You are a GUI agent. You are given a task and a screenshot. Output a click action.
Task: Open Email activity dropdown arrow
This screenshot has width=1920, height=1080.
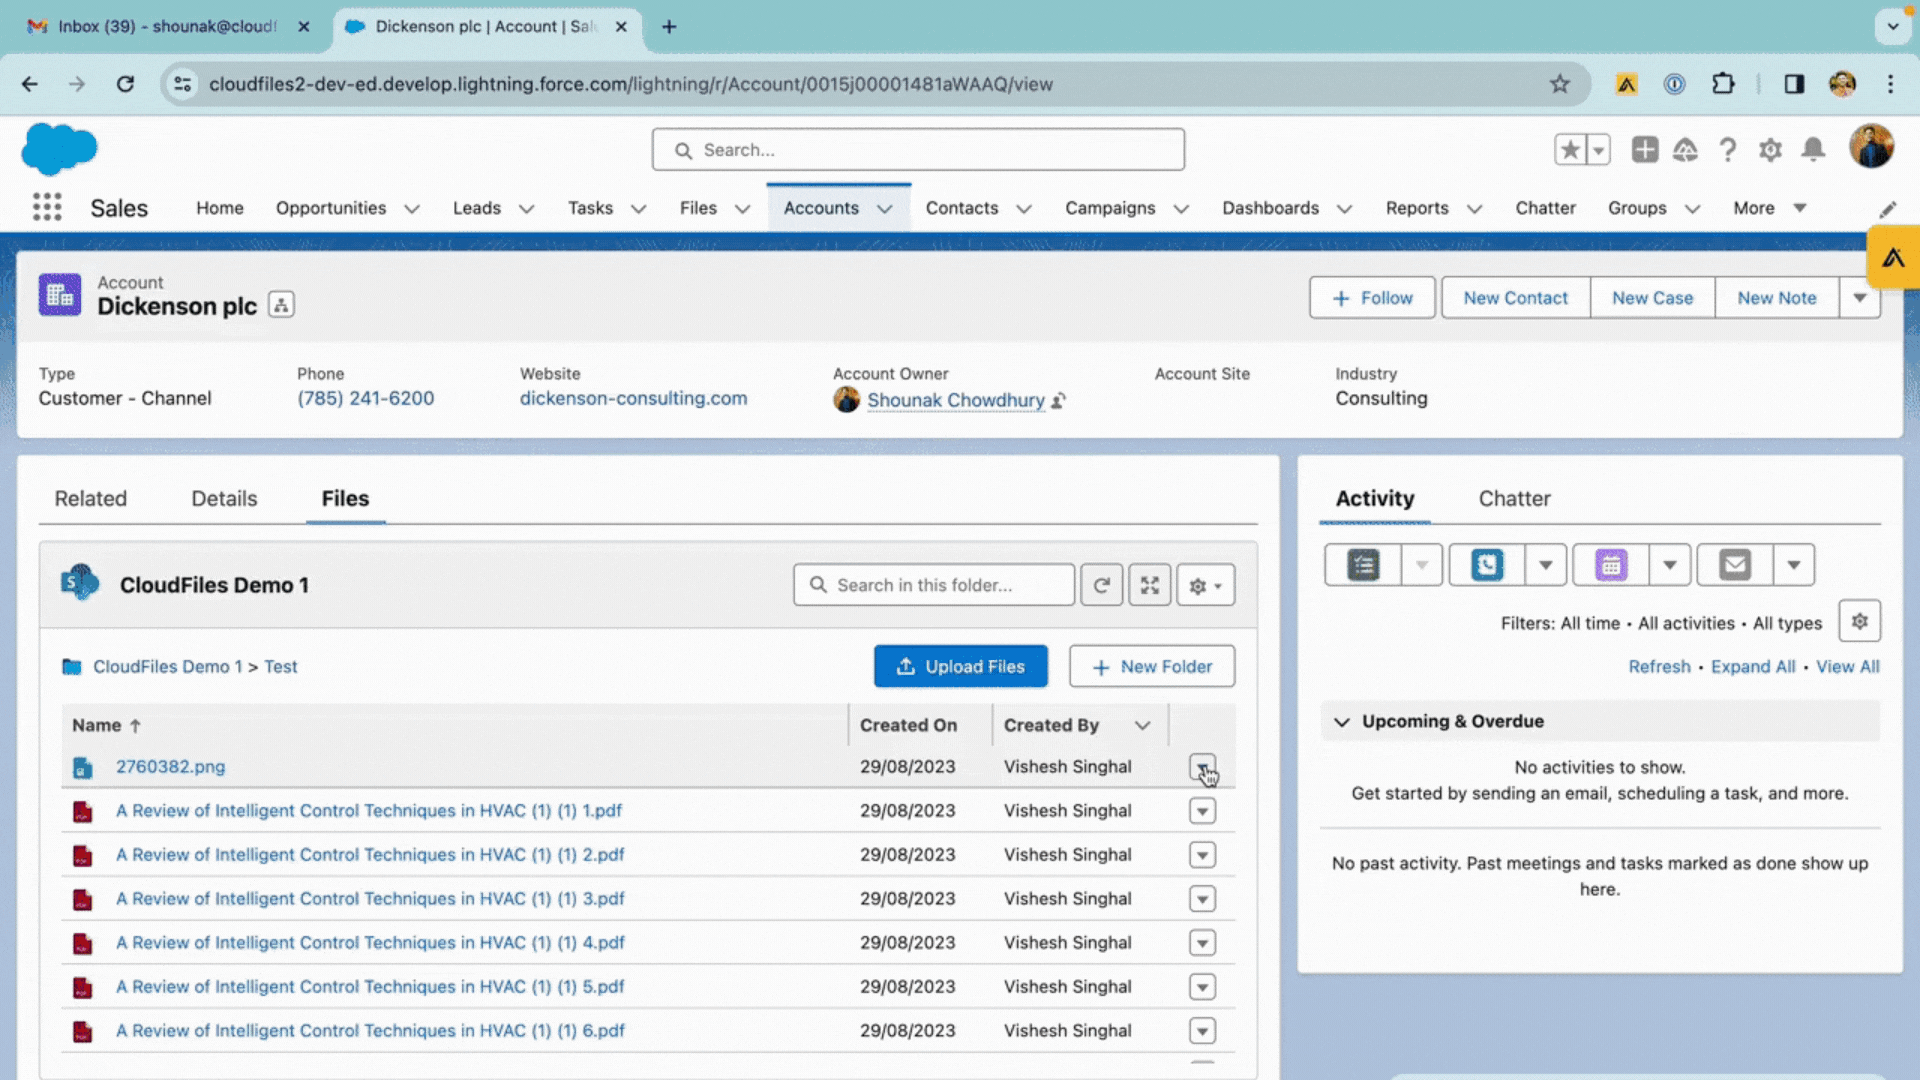[x=1793, y=565]
